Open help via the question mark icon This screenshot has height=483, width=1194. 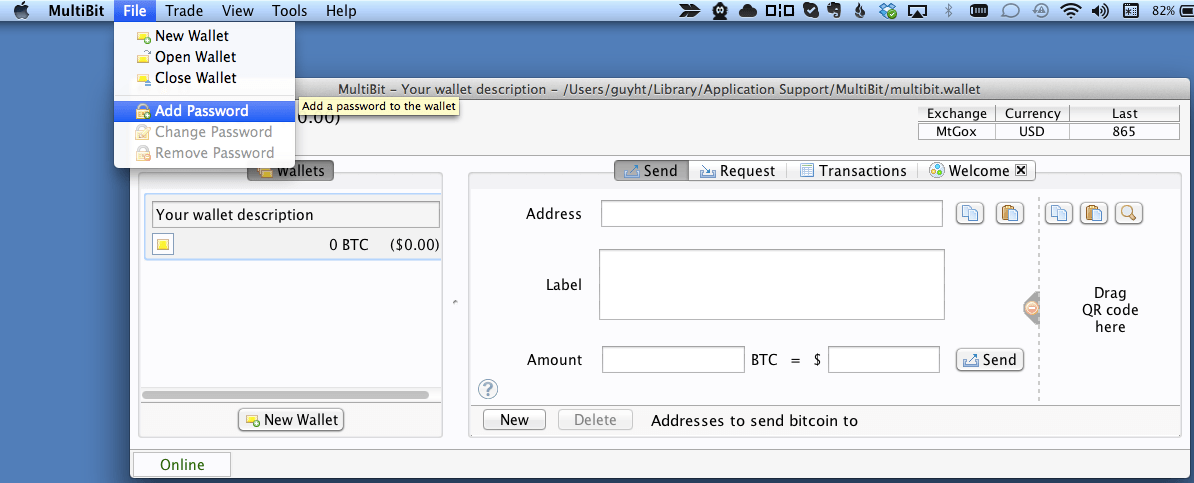(487, 389)
